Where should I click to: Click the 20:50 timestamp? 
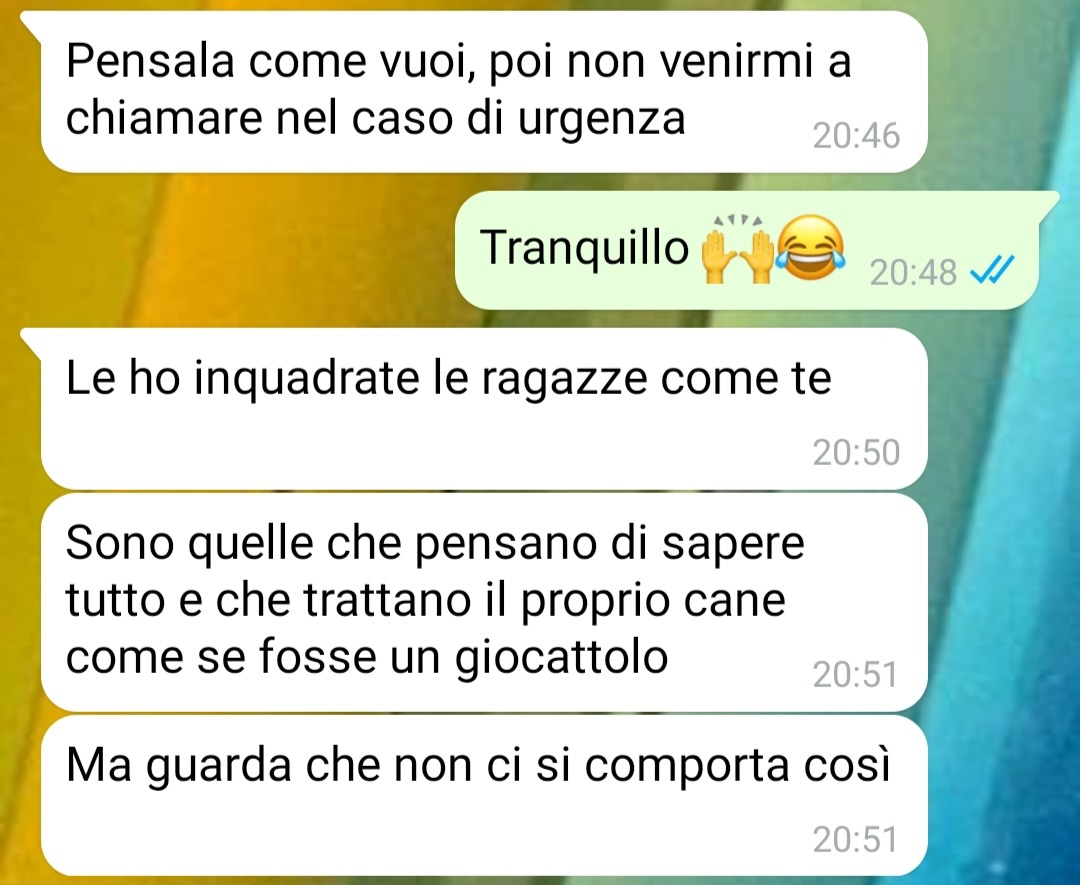tap(856, 452)
